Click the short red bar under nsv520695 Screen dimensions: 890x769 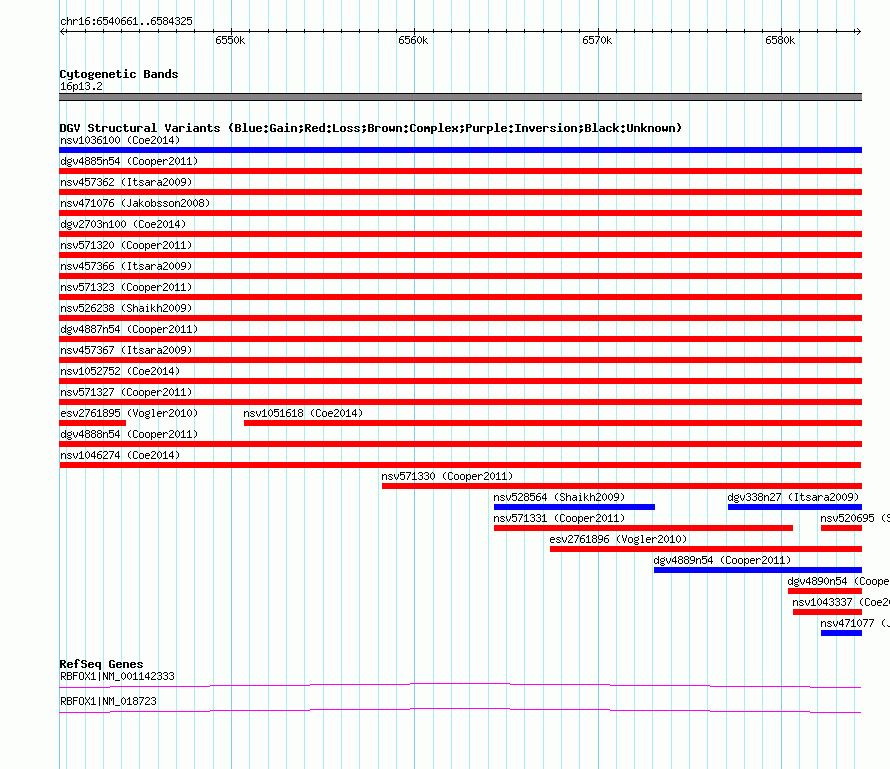pos(841,528)
